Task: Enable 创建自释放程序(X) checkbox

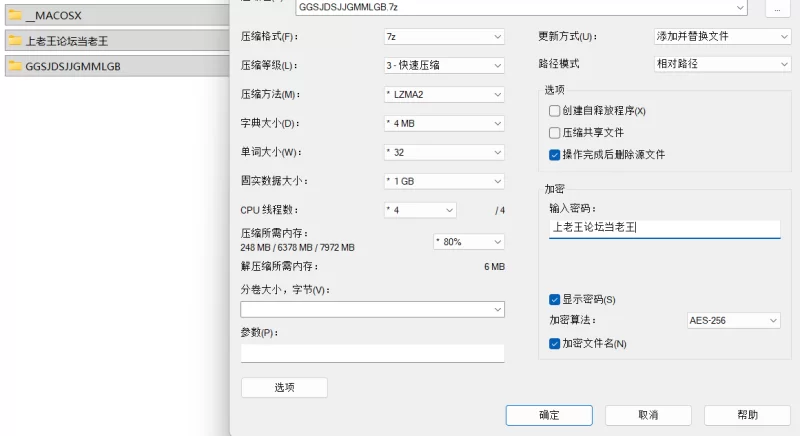Action: (x=555, y=111)
